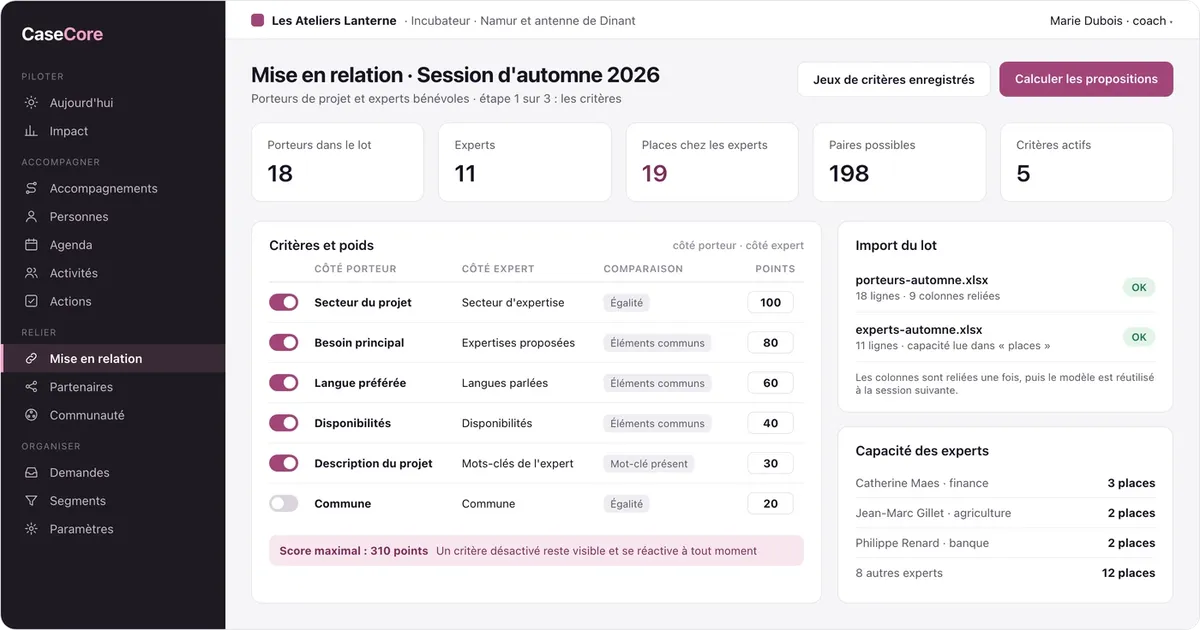
Task: Go to Demandes
Action: [113, 472]
